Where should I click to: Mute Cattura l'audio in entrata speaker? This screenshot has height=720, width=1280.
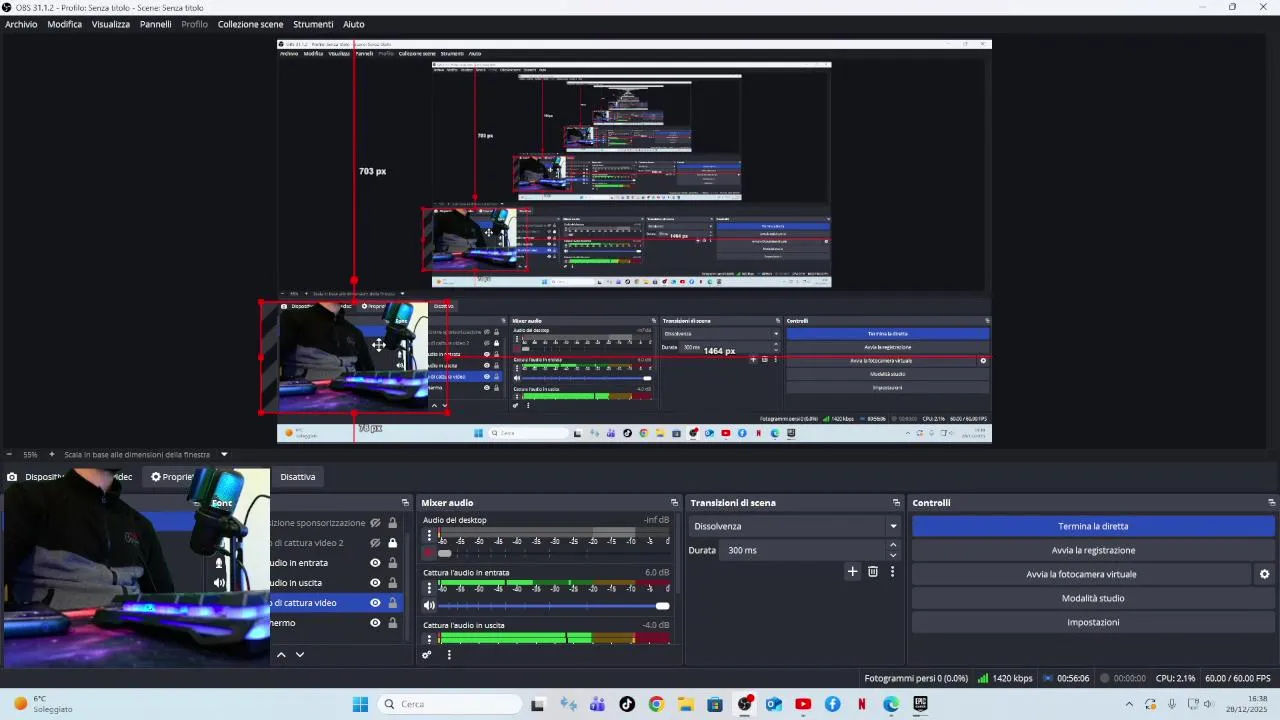(x=429, y=605)
